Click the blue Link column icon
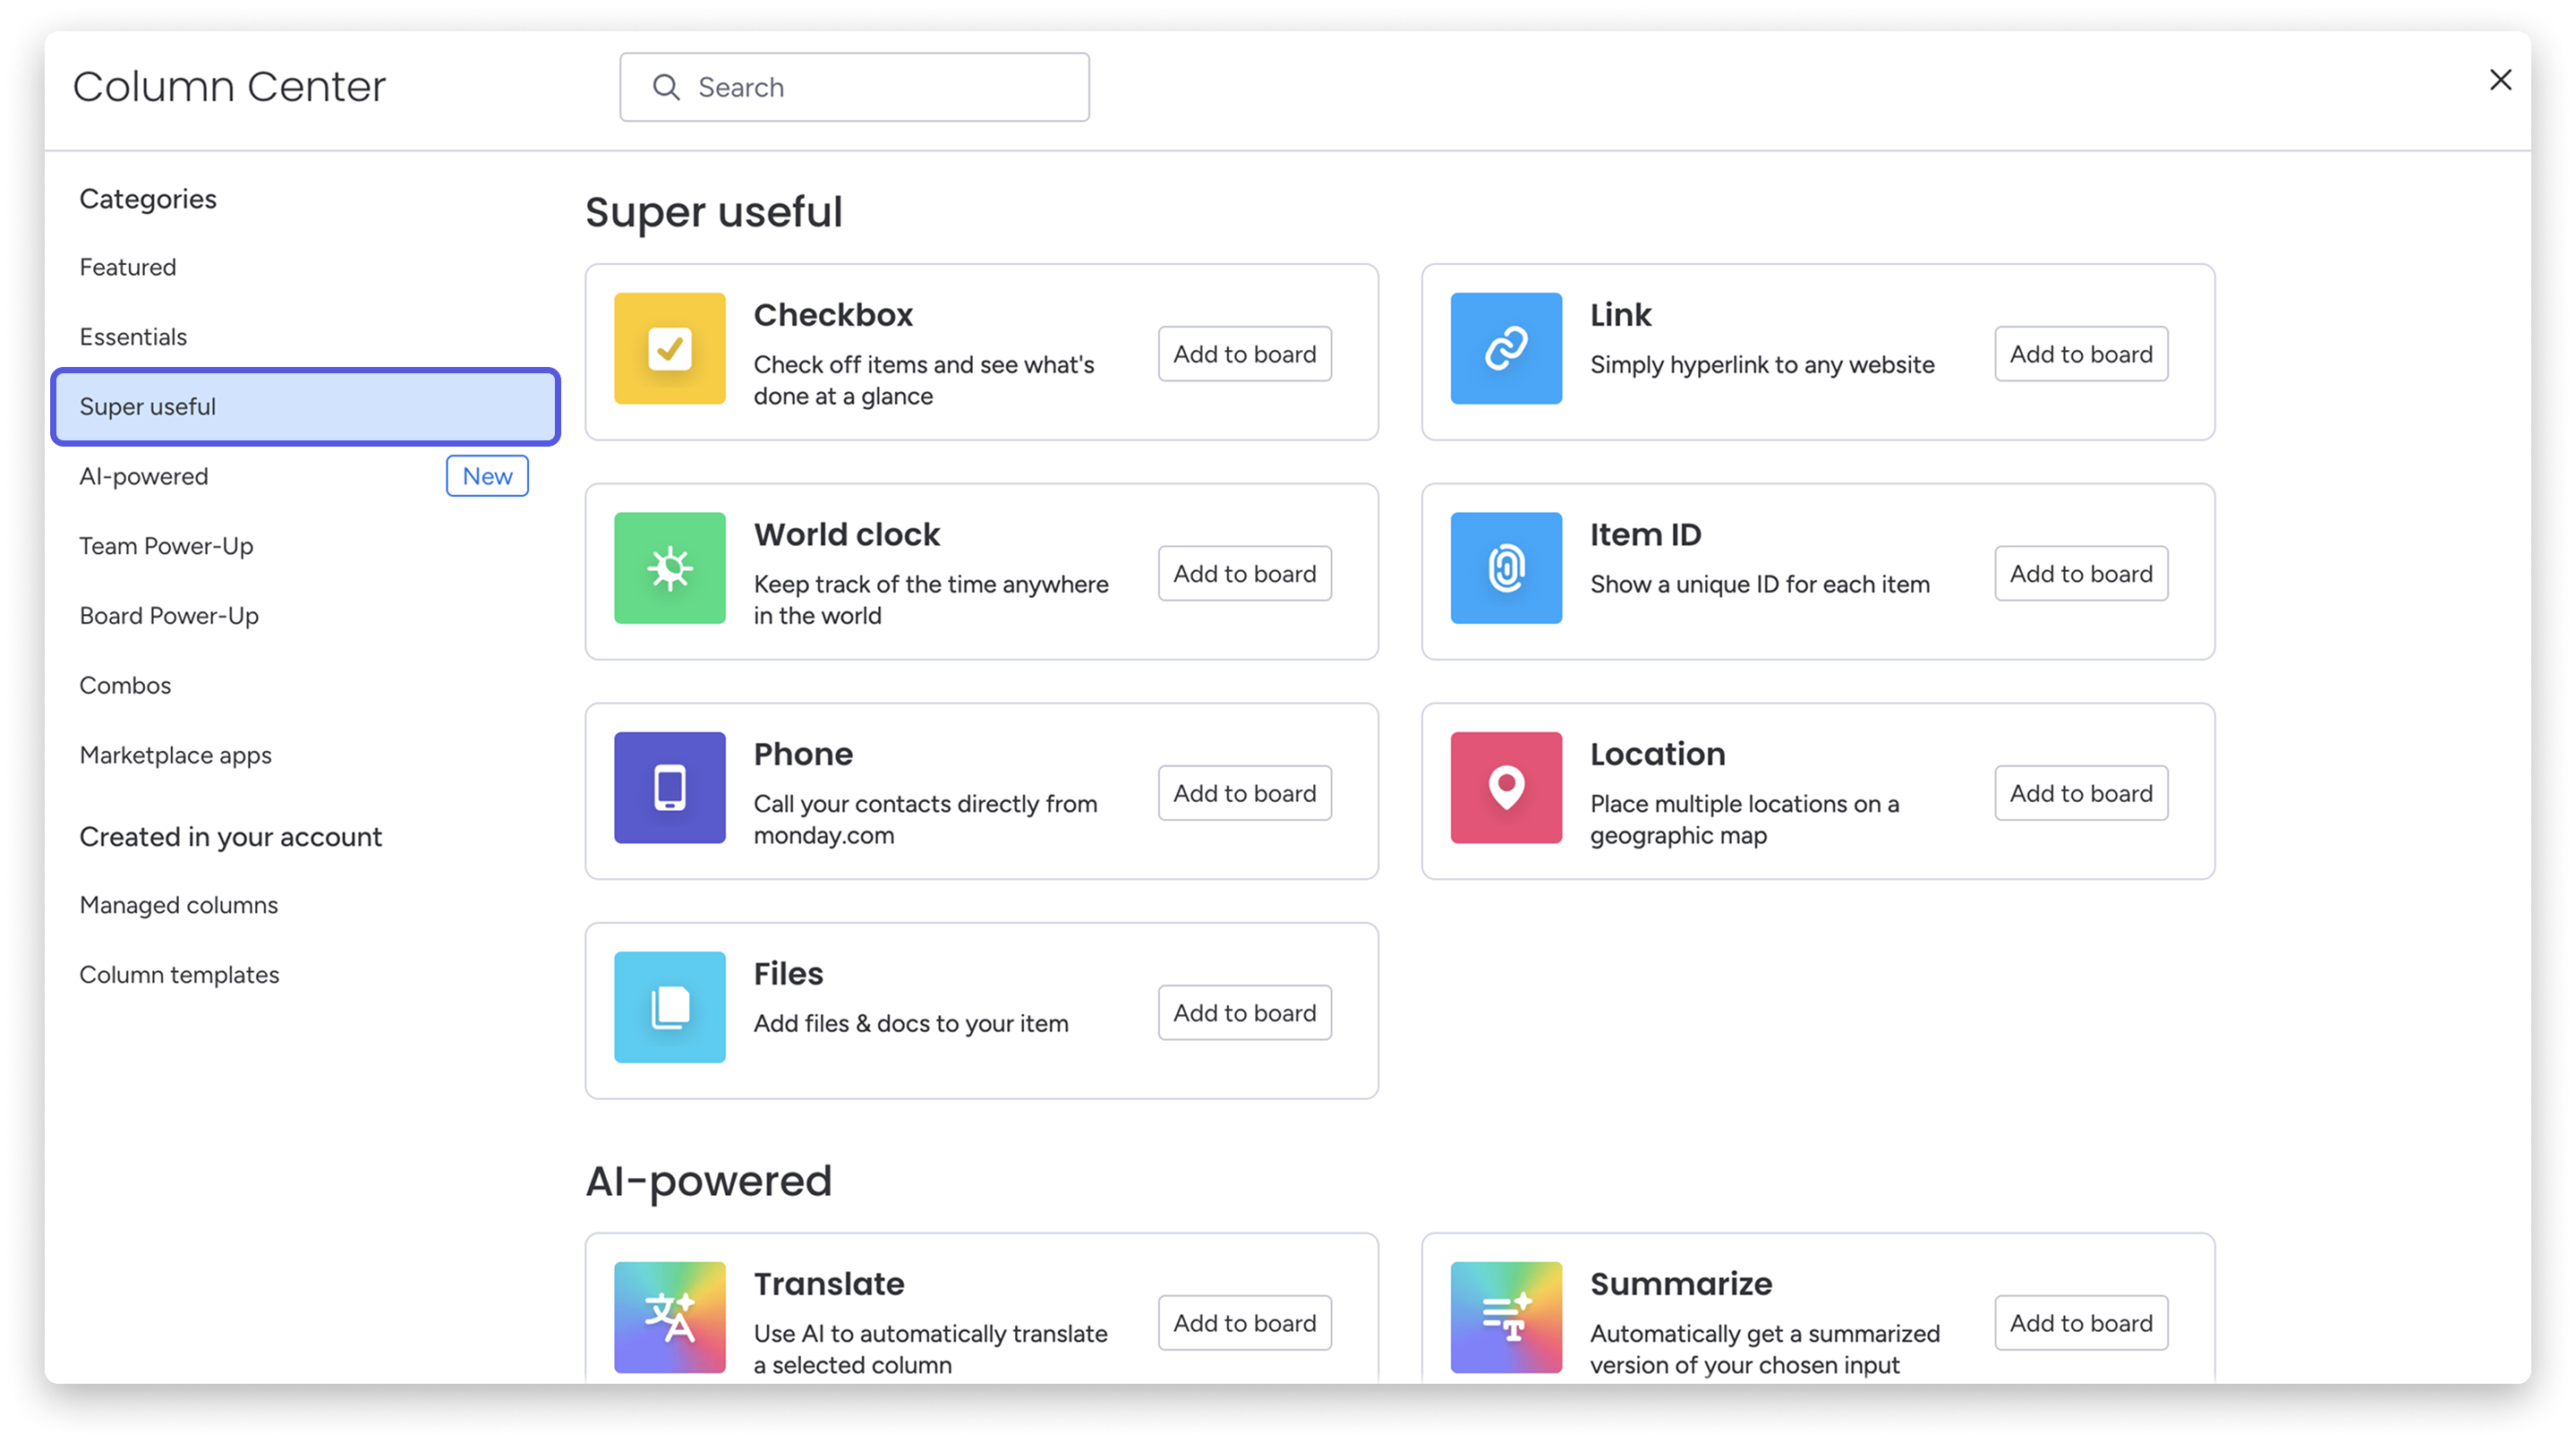This screenshot has height=1442, width=2576. pos(1505,348)
